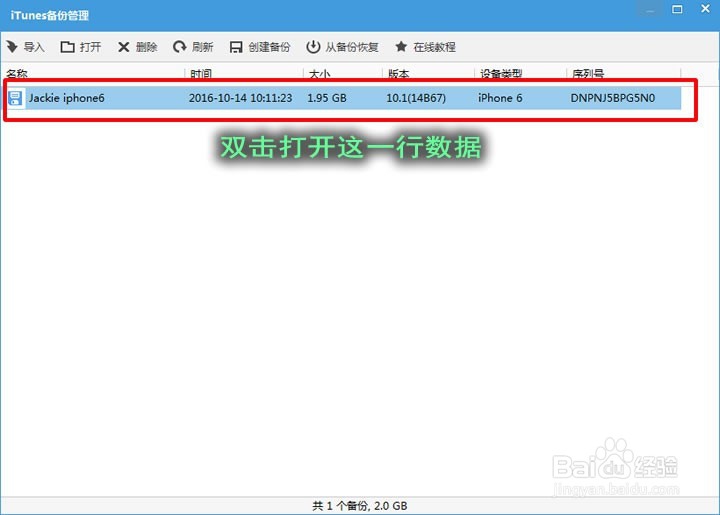Click the 打开 toolbar label
This screenshot has height=515, width=720.
coord(90,47)
